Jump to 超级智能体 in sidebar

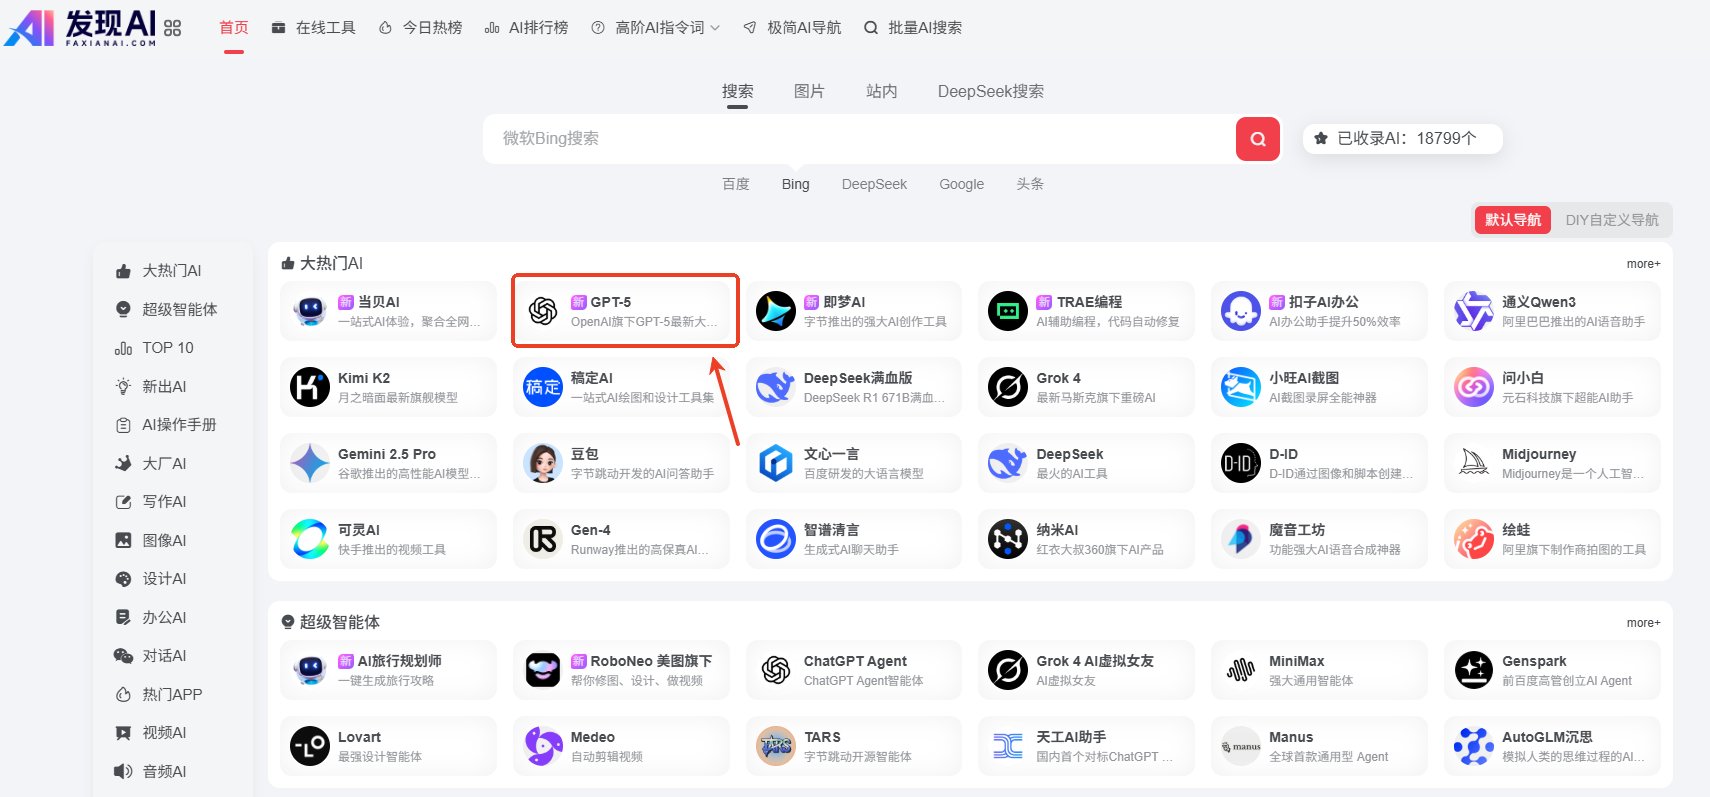[x=166, y=310]
